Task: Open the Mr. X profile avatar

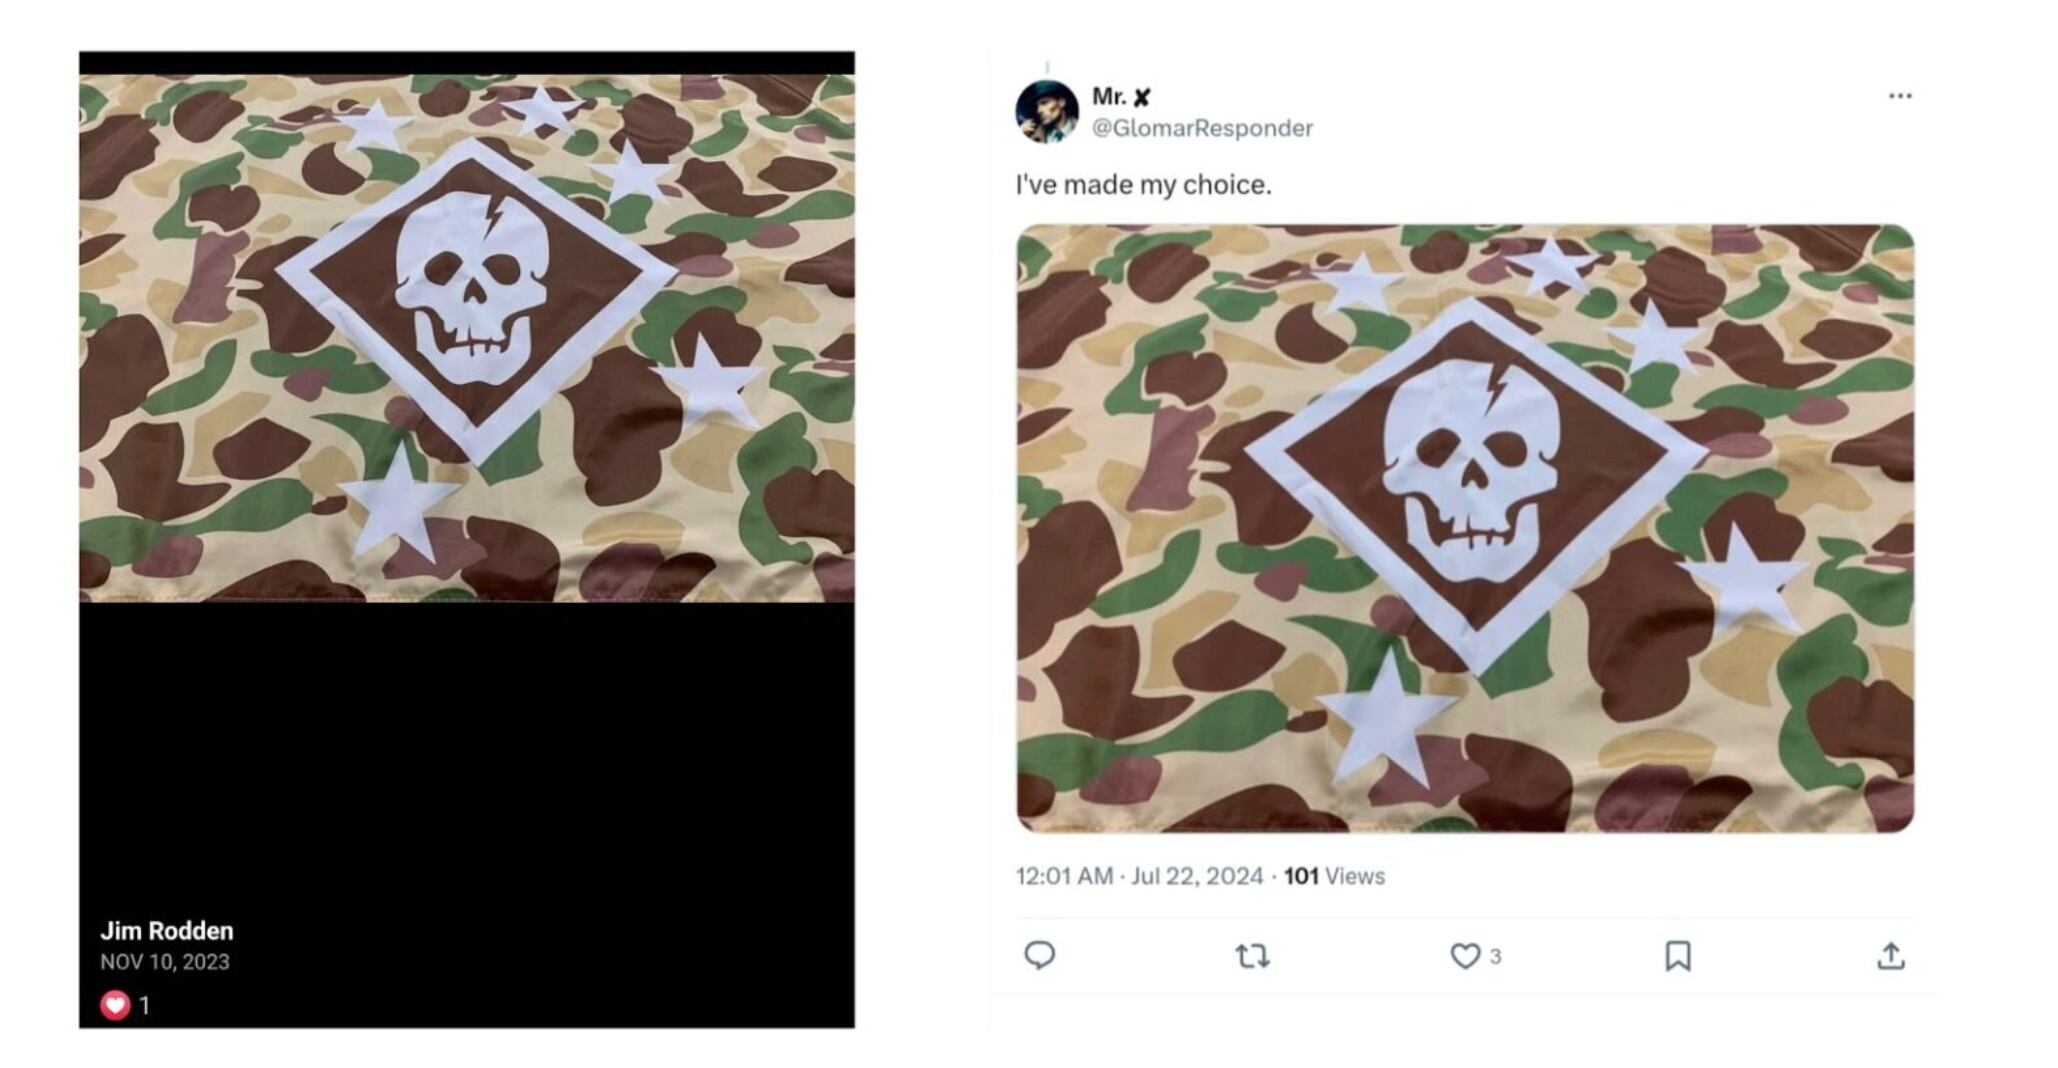Action: [x=1047, y=112]
